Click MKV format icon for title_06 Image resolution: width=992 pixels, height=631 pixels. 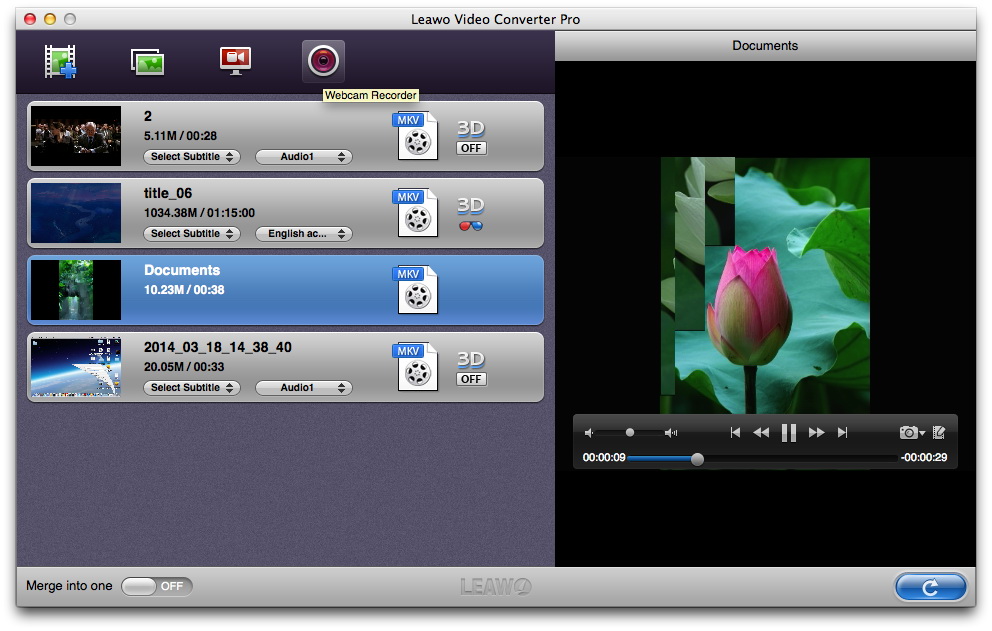pyautogui.click(x=416, y=213)
